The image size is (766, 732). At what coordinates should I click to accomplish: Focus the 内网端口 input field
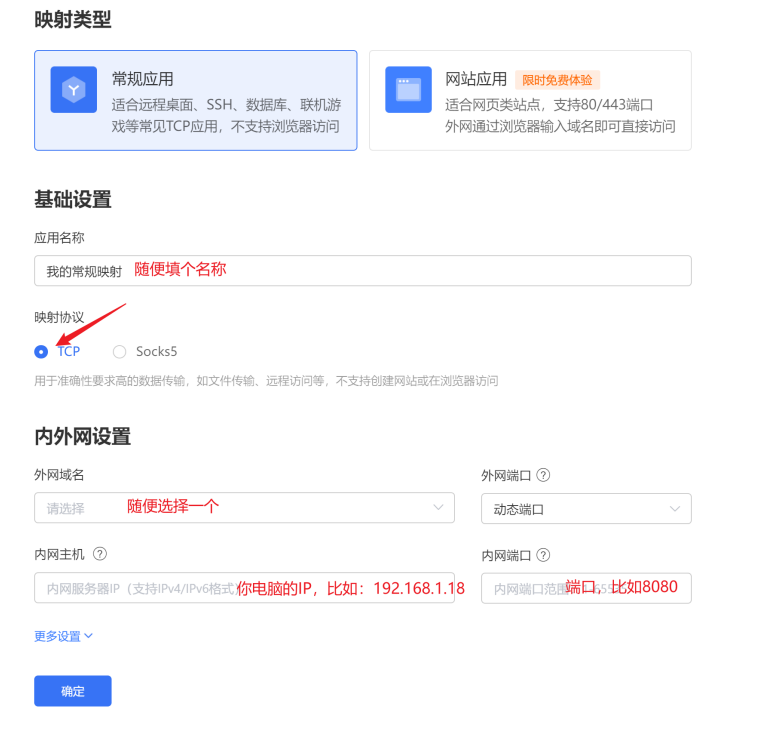coord(586,588)
